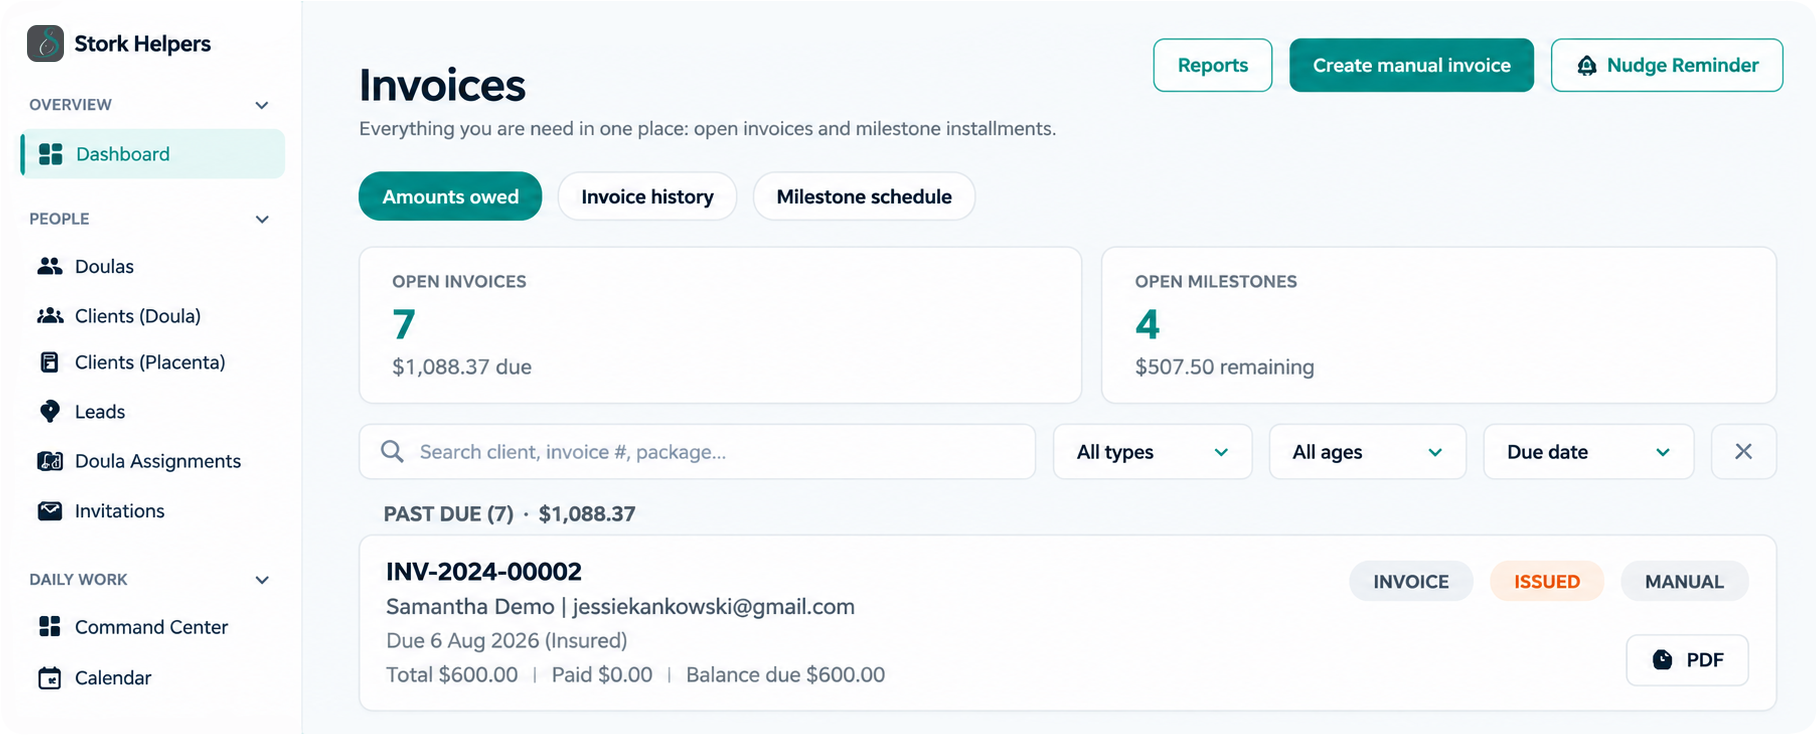Viewport: 1817px width, 735px height.
Task: Click the ISSUED status badge
Action: [x=1547, y=582]
